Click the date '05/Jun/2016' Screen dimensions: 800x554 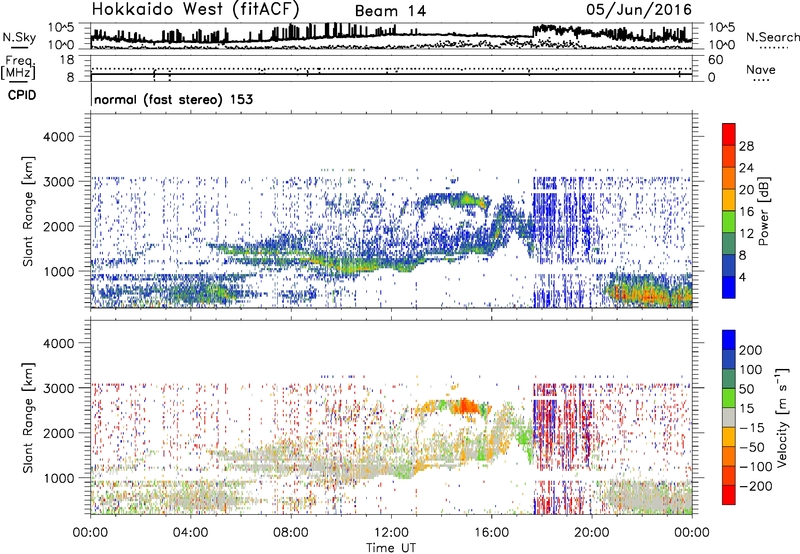click(x=639, y=9)
